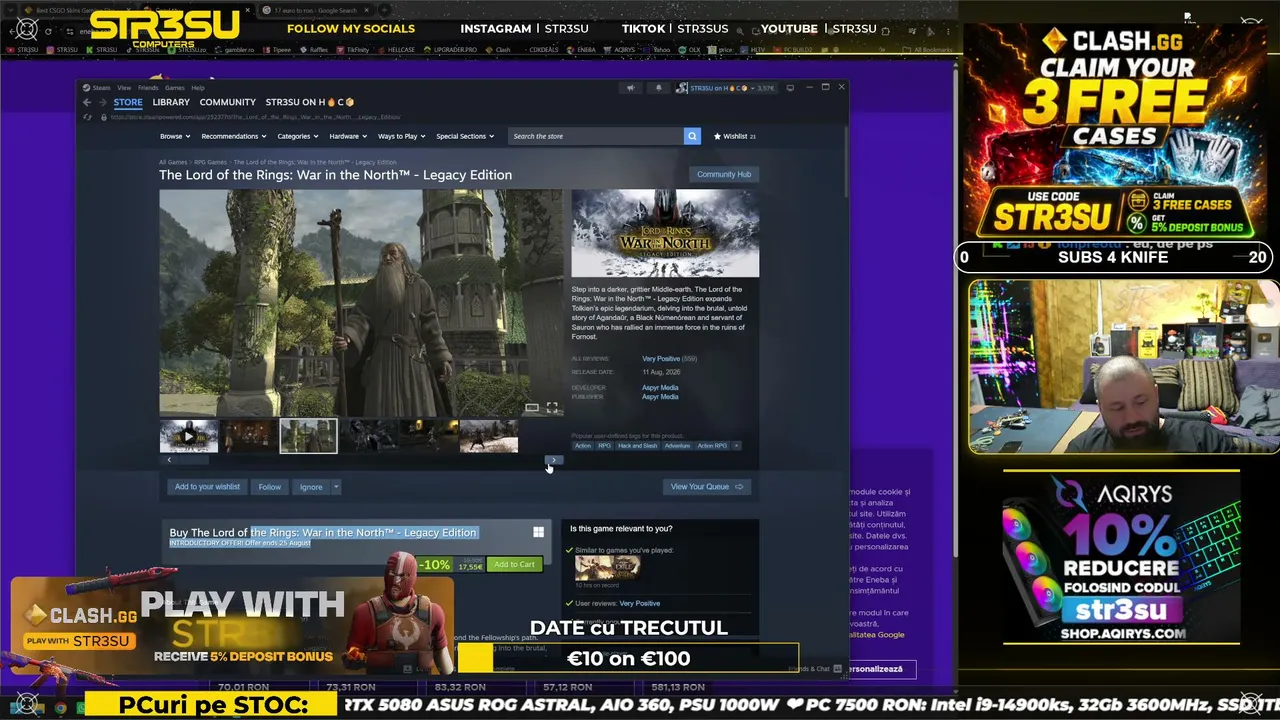
Task: Switch to the COMMUNITY tab
Action: tap(228, 102)
